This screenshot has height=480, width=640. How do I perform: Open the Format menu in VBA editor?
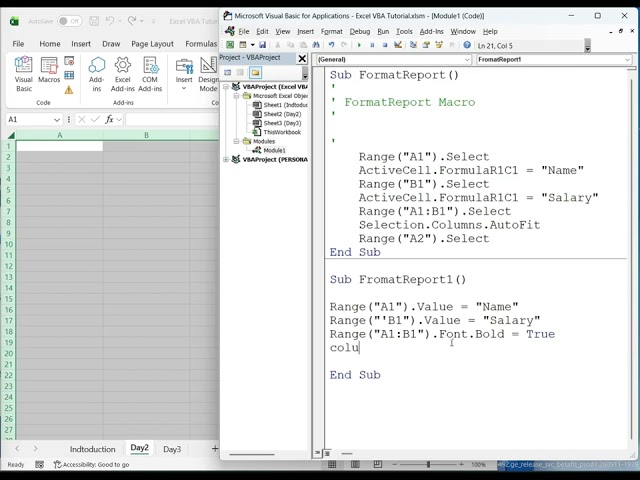331,31
